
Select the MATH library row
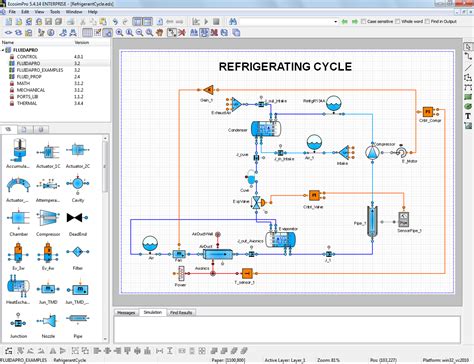click(x=55, y=83)
